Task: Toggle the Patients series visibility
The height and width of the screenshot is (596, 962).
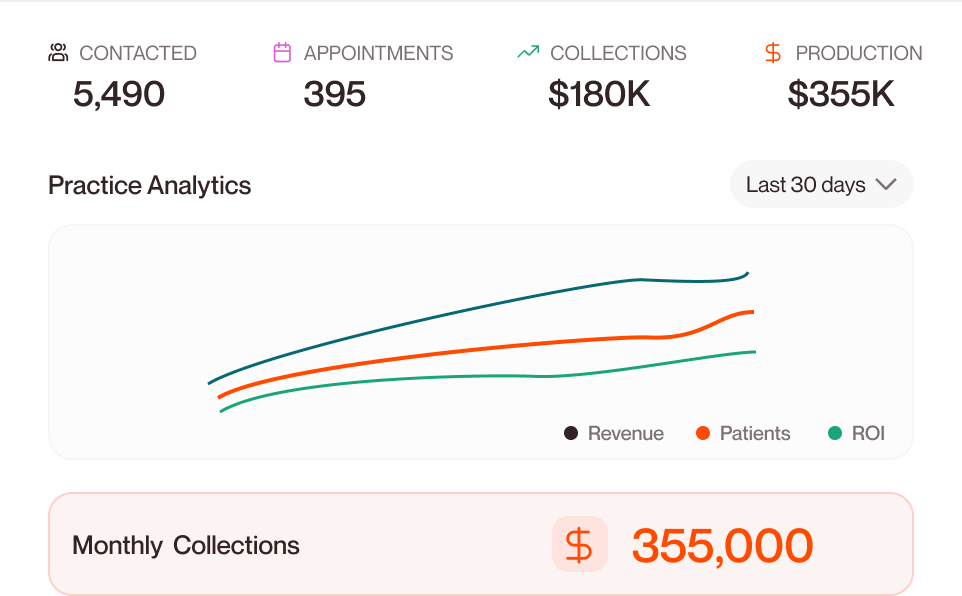Action: coord(743,433)
